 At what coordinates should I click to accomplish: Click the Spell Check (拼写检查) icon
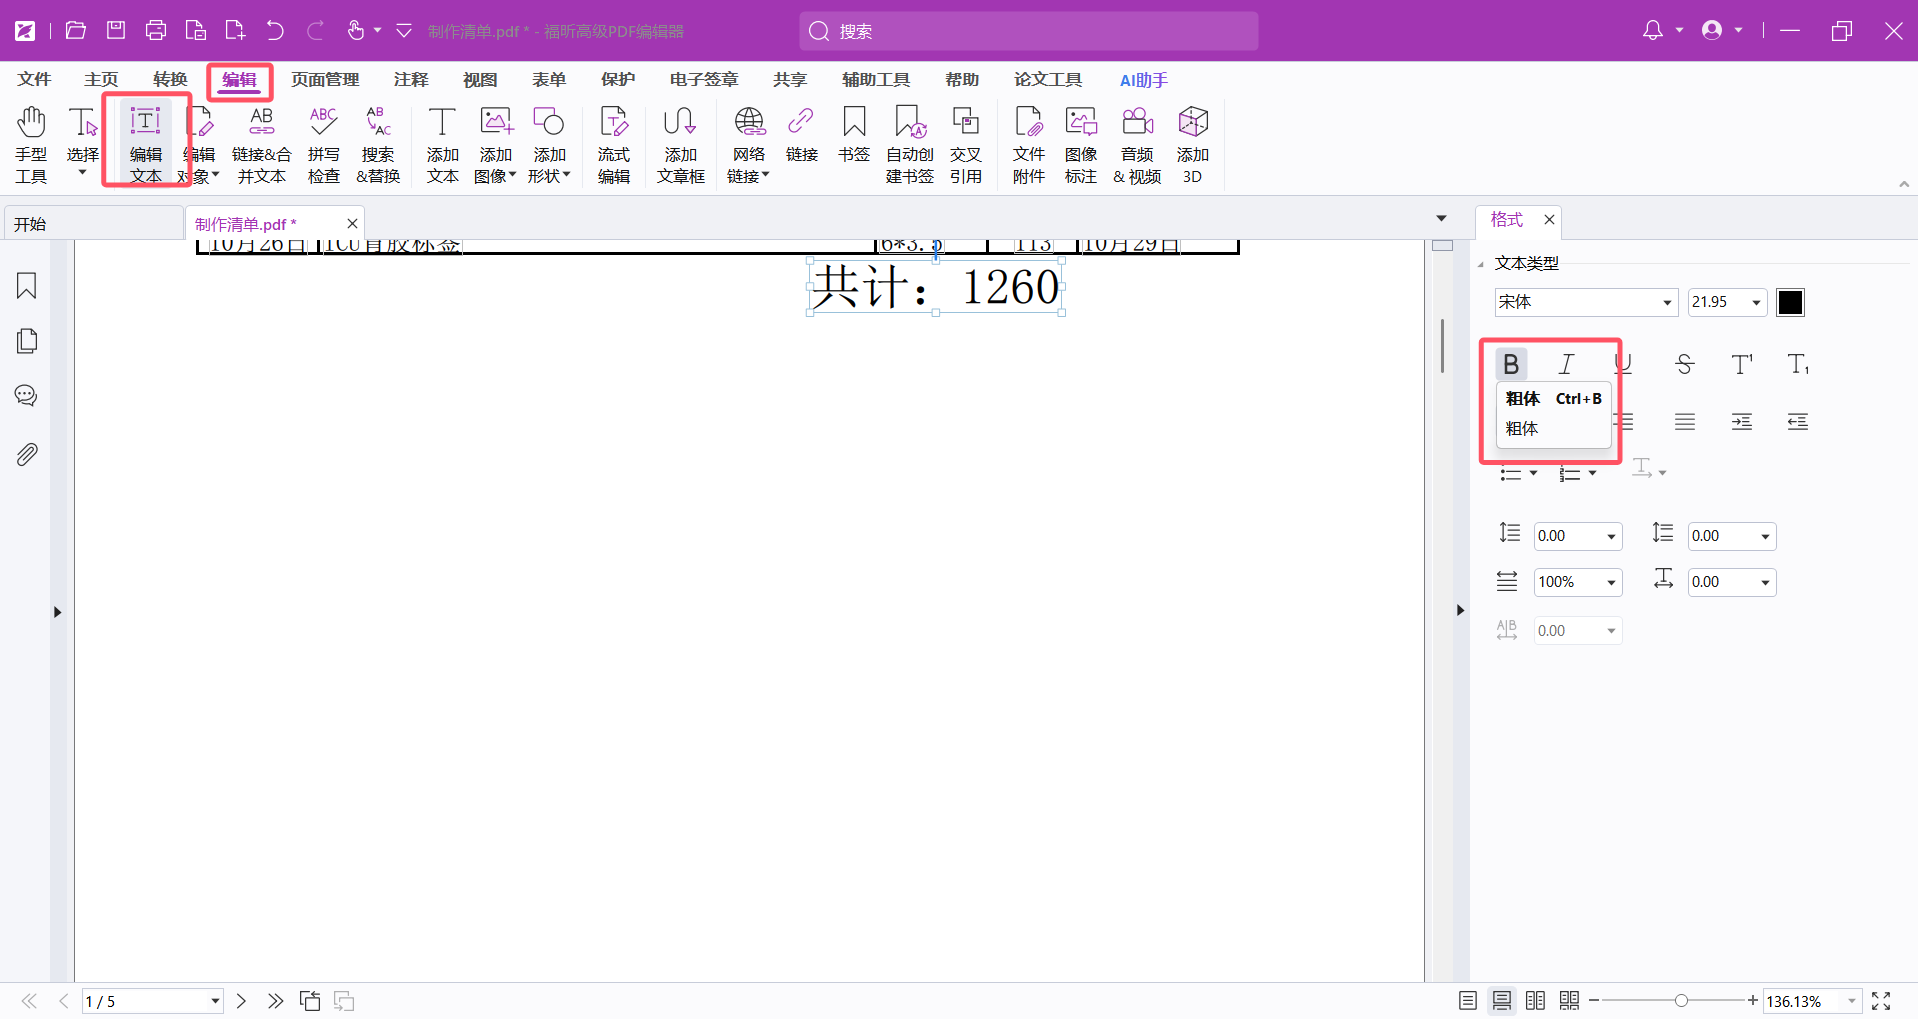tap(323, 144)
